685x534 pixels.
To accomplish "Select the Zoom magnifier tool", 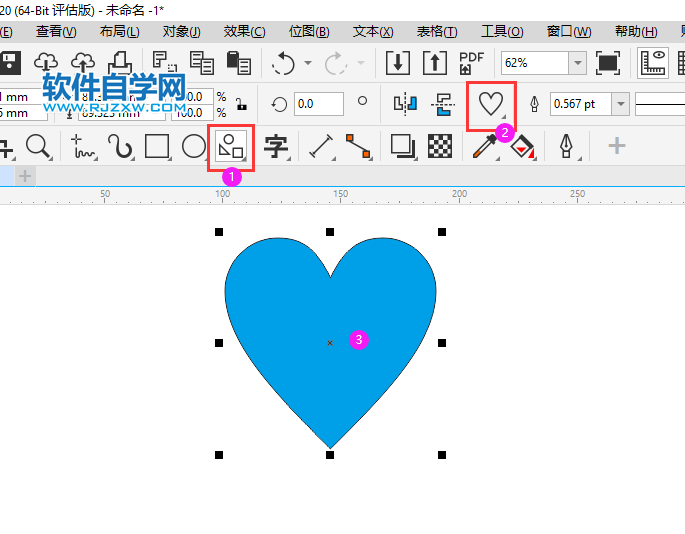I will (x=38, y=146).
